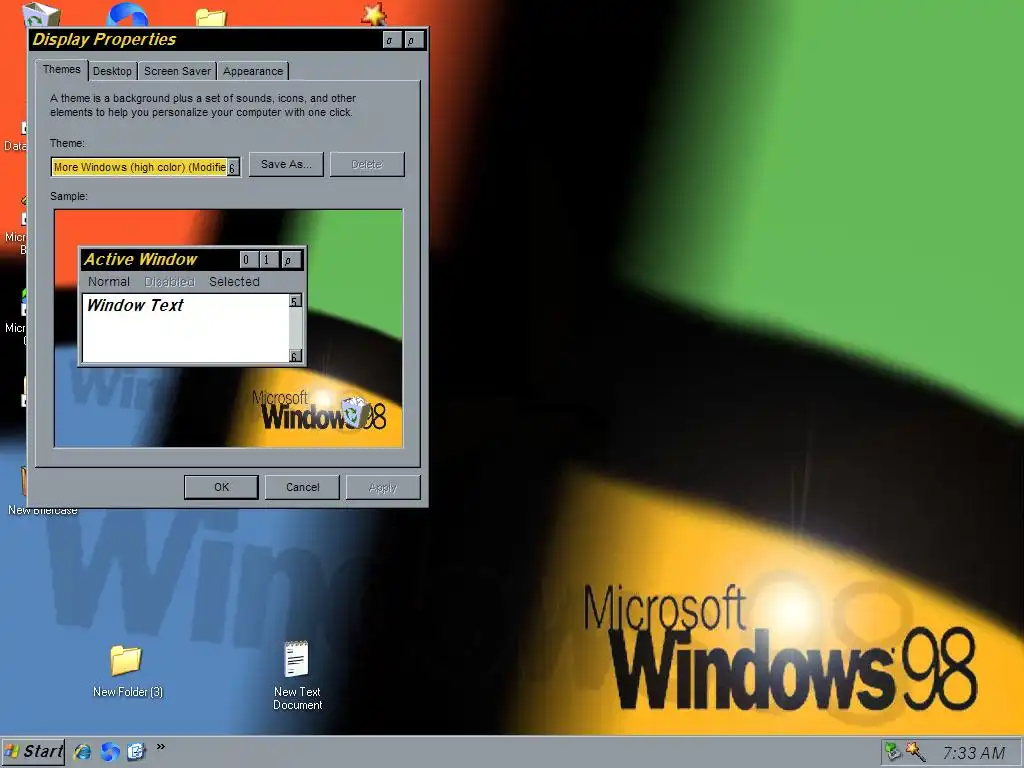The width and height of the screenshot is (1024, 768).
Task: Select the blue swirl desktop icon above the dialog
Action: point(128,14)
